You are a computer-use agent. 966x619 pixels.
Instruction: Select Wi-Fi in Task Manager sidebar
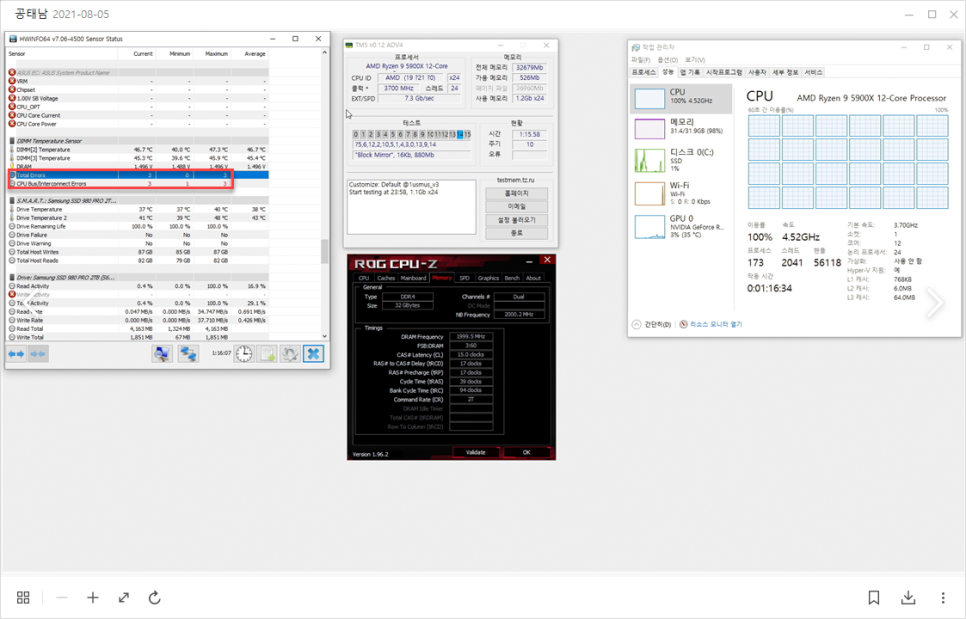[x=681, y=193]
